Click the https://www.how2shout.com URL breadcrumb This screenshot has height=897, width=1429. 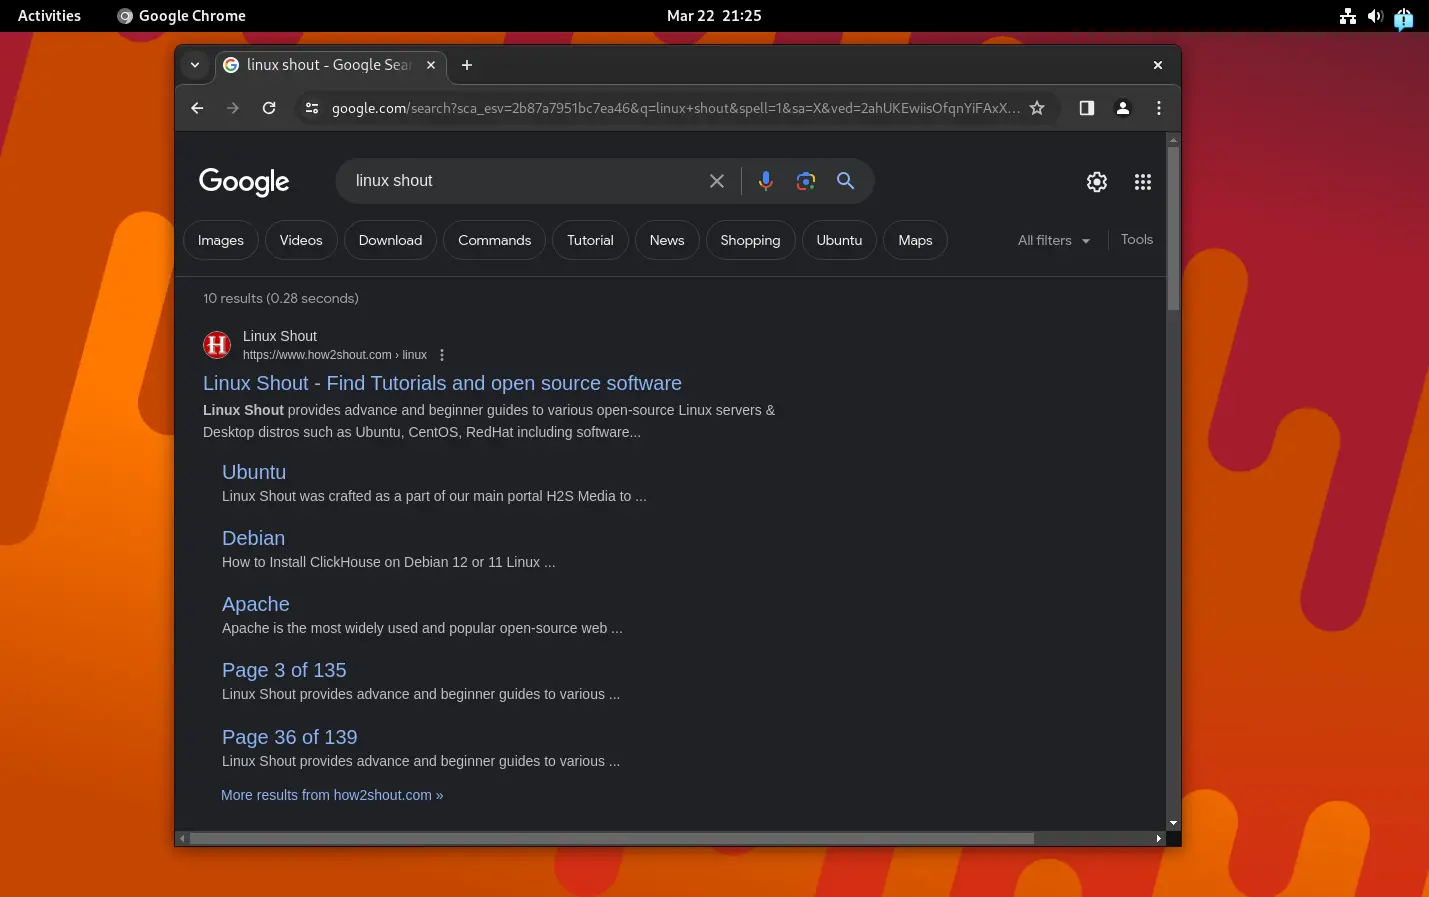[x=335, y=355]
